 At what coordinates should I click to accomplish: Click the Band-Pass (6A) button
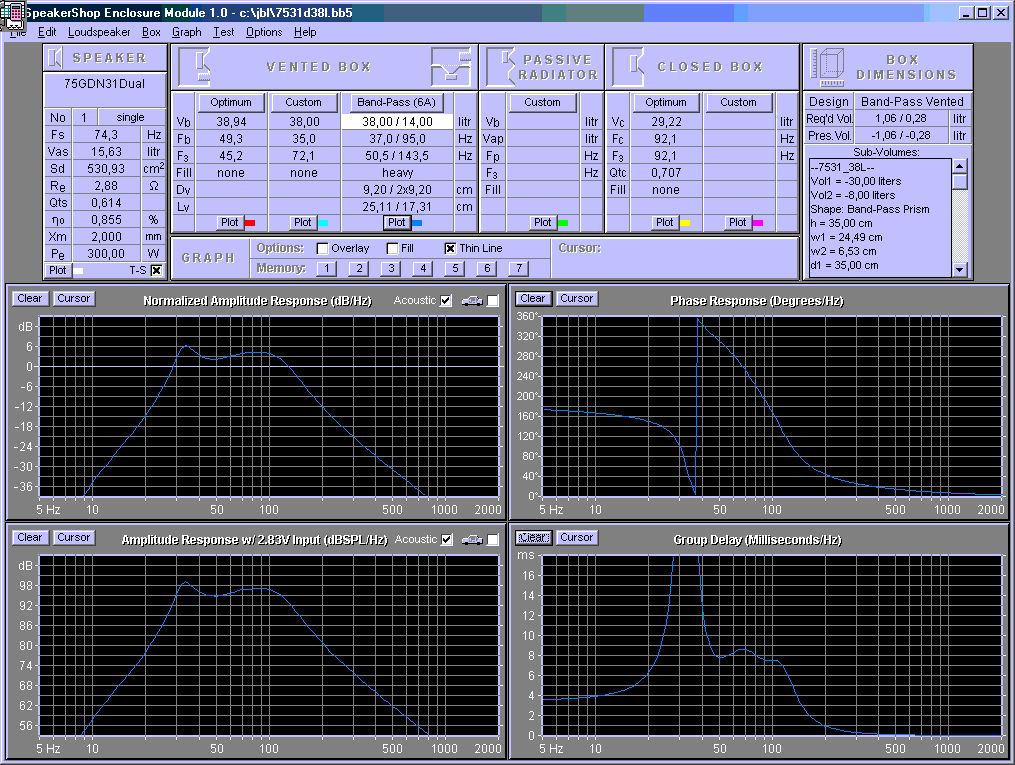(x=397, y=102)
